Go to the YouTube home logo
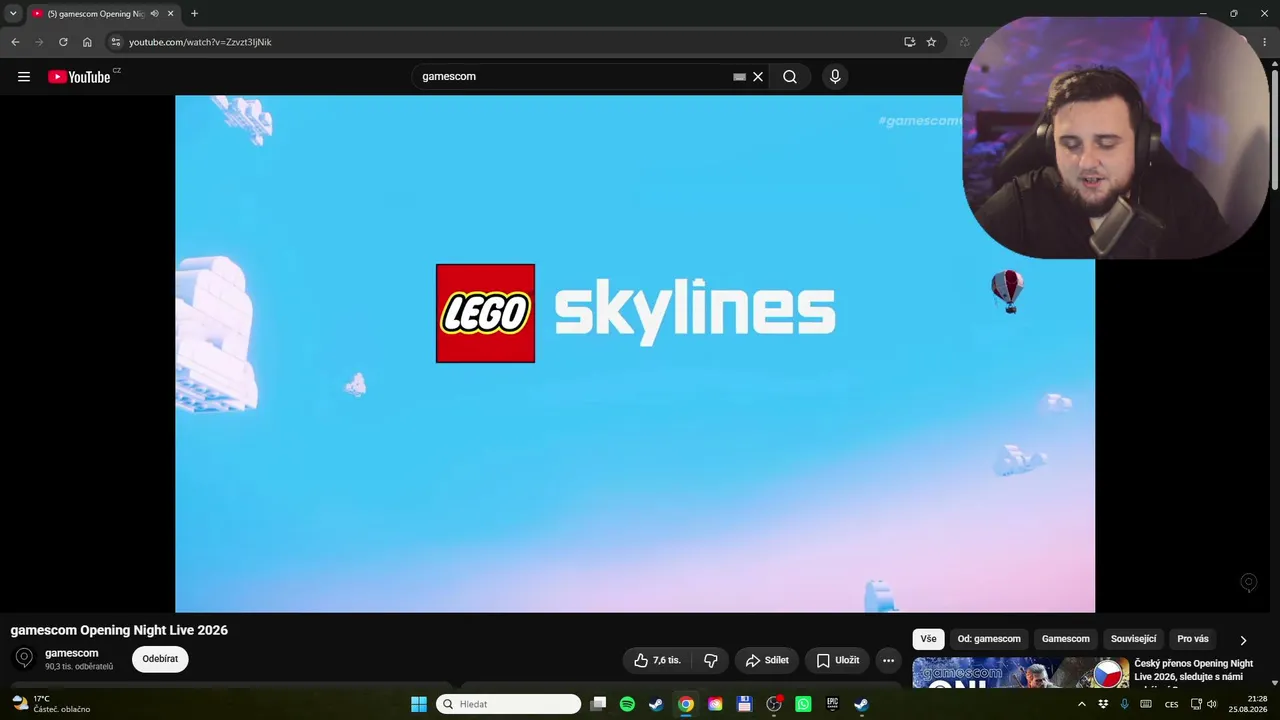 79,77
